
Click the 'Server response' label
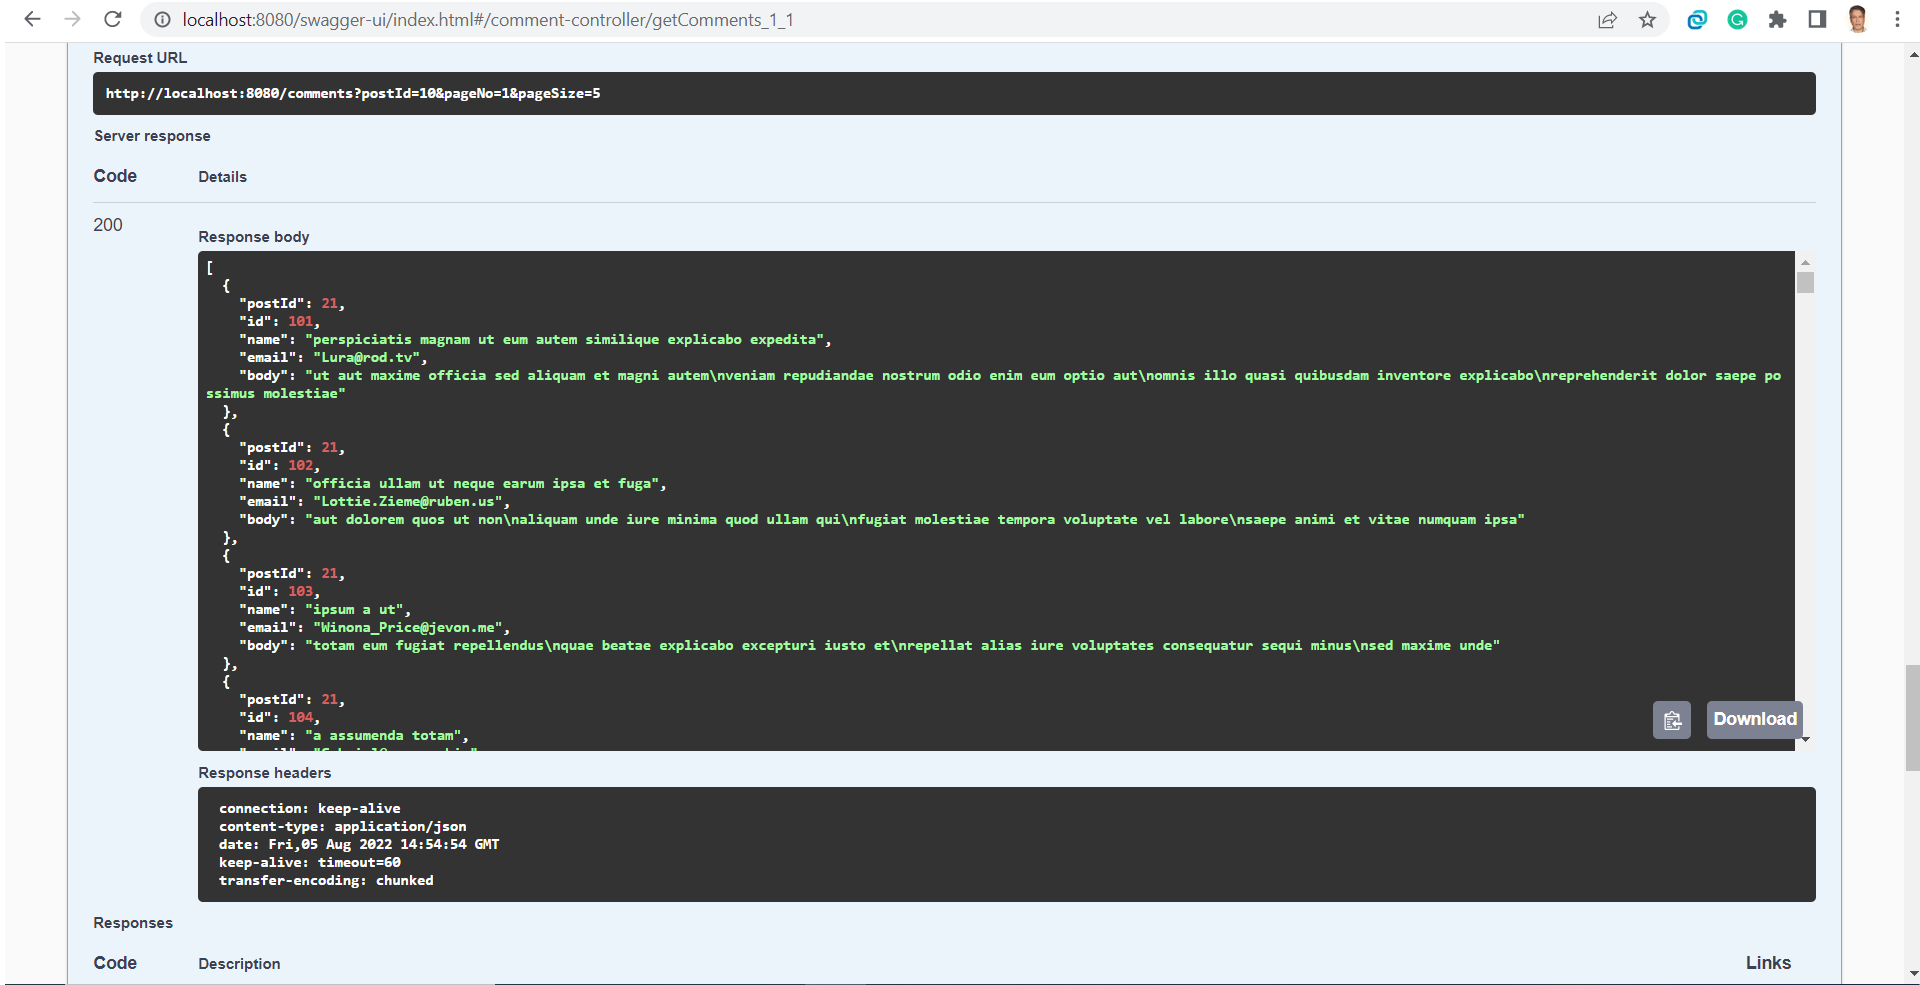tap(152, 136)
